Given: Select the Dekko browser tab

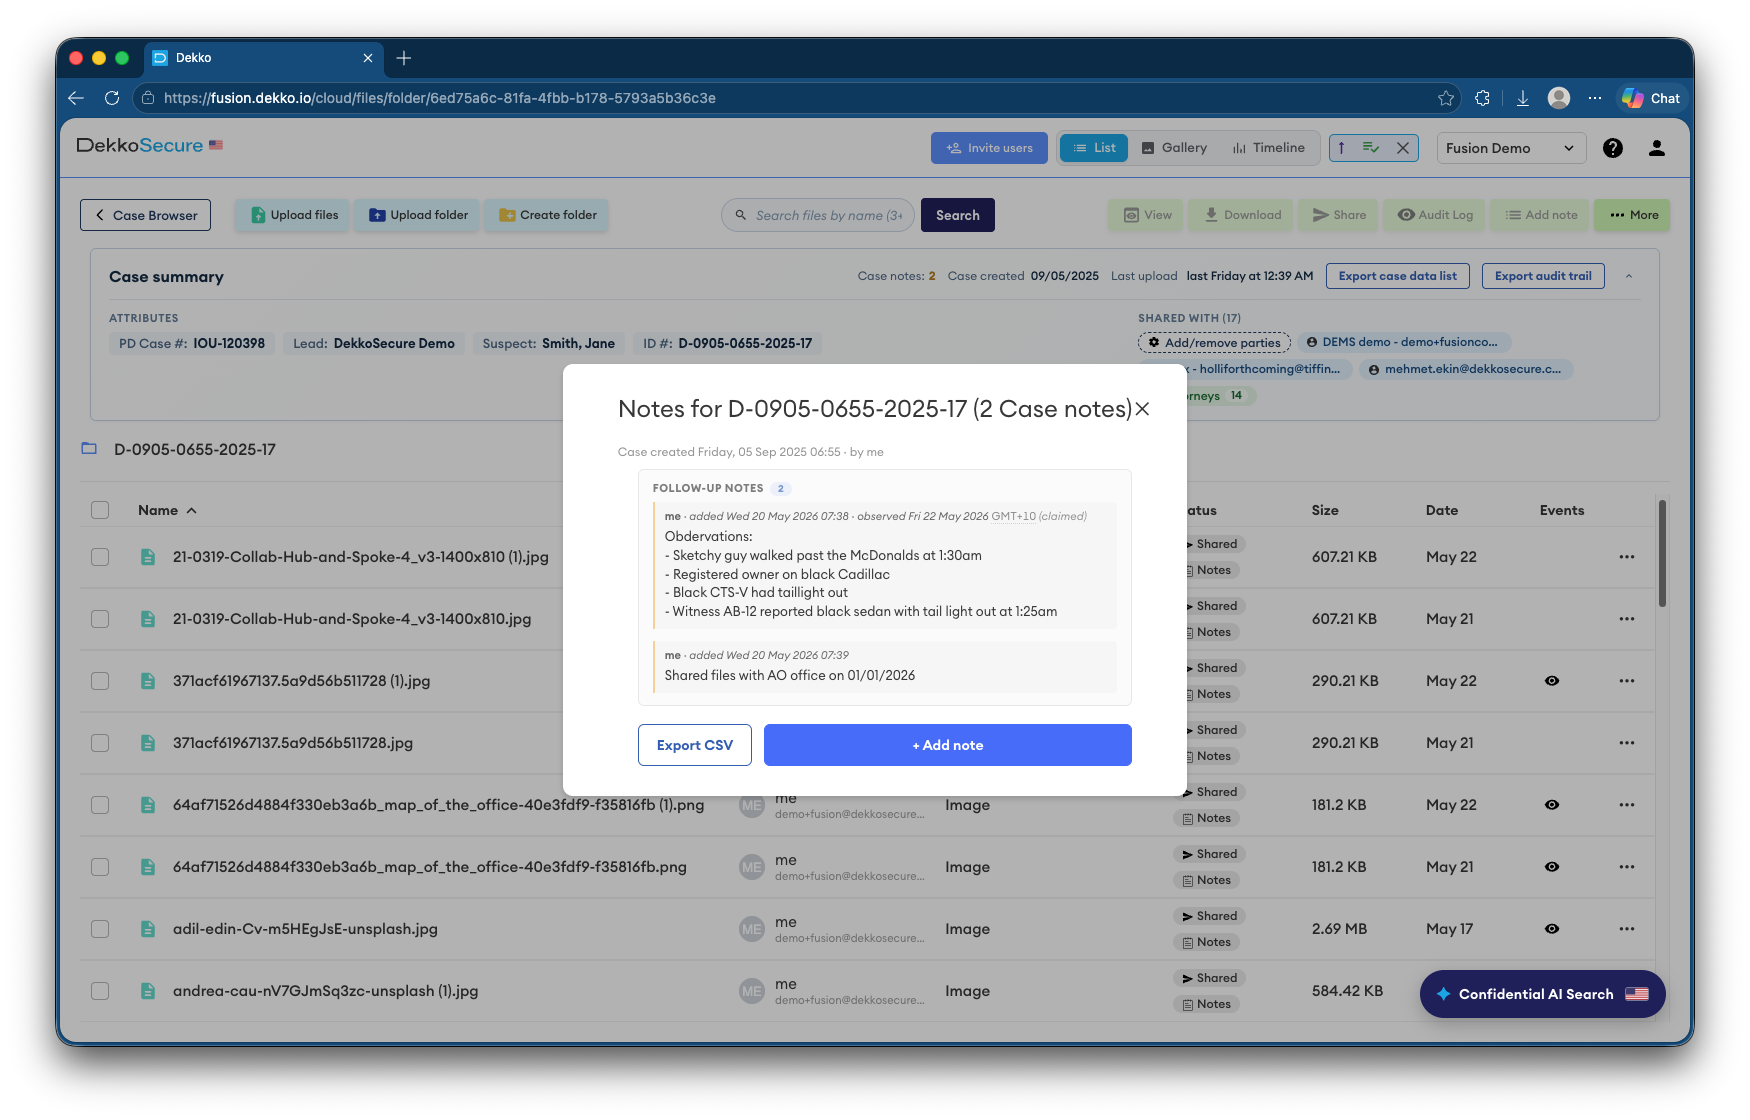Looking at the screenshot, I should click(x=264, y=58).
